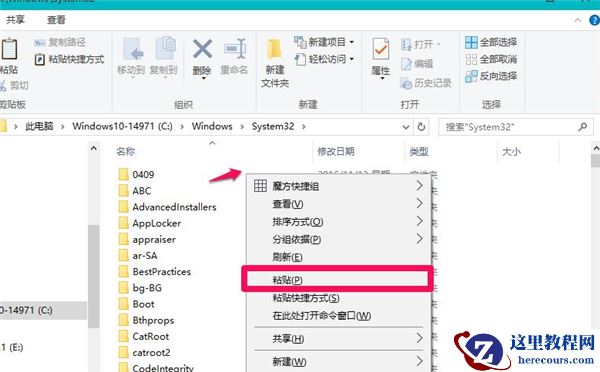Click the Select none (全部取消) icon

click(471, 59)
